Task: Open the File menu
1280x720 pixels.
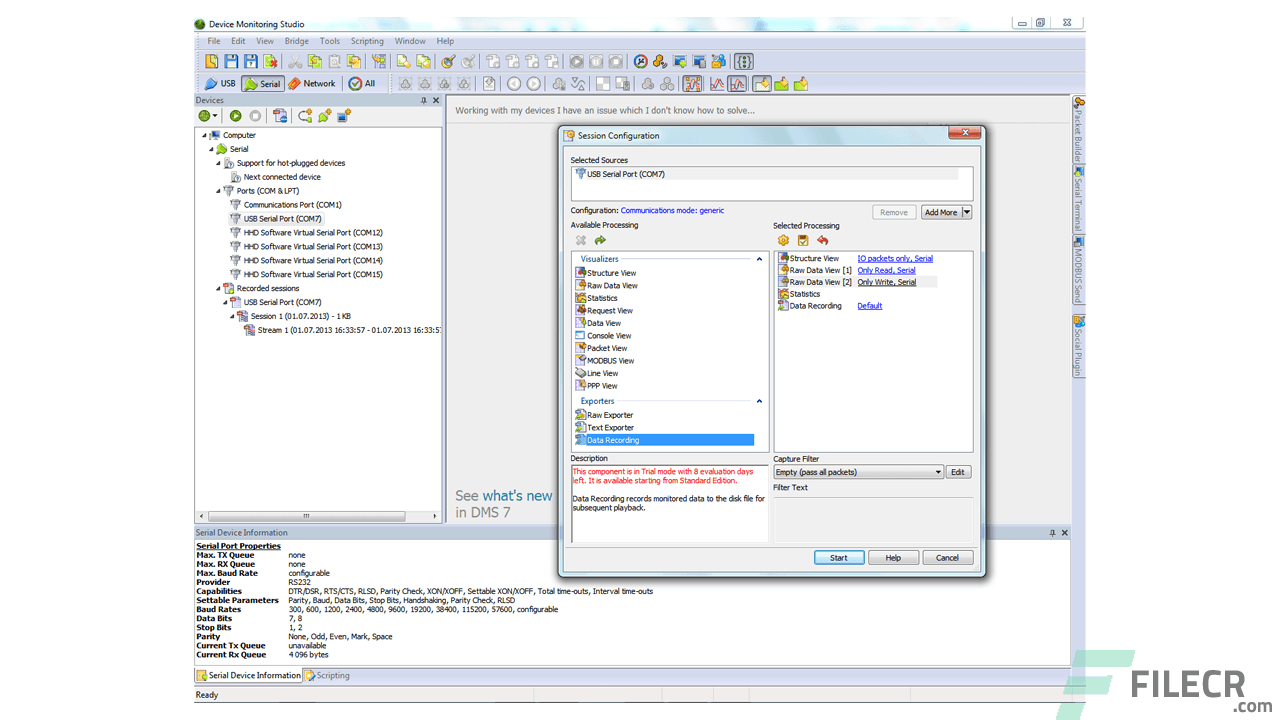Action: pos(214,41)
